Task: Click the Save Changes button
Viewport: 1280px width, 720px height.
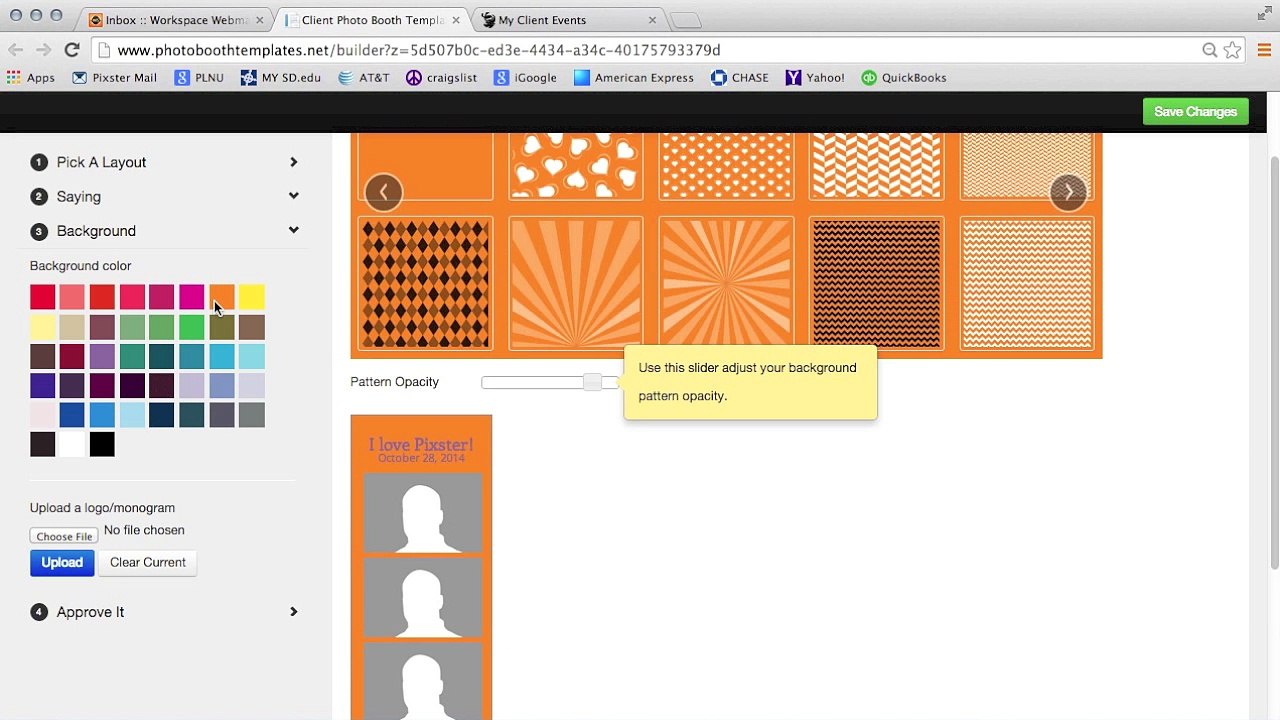Action: pos(1196,112)
